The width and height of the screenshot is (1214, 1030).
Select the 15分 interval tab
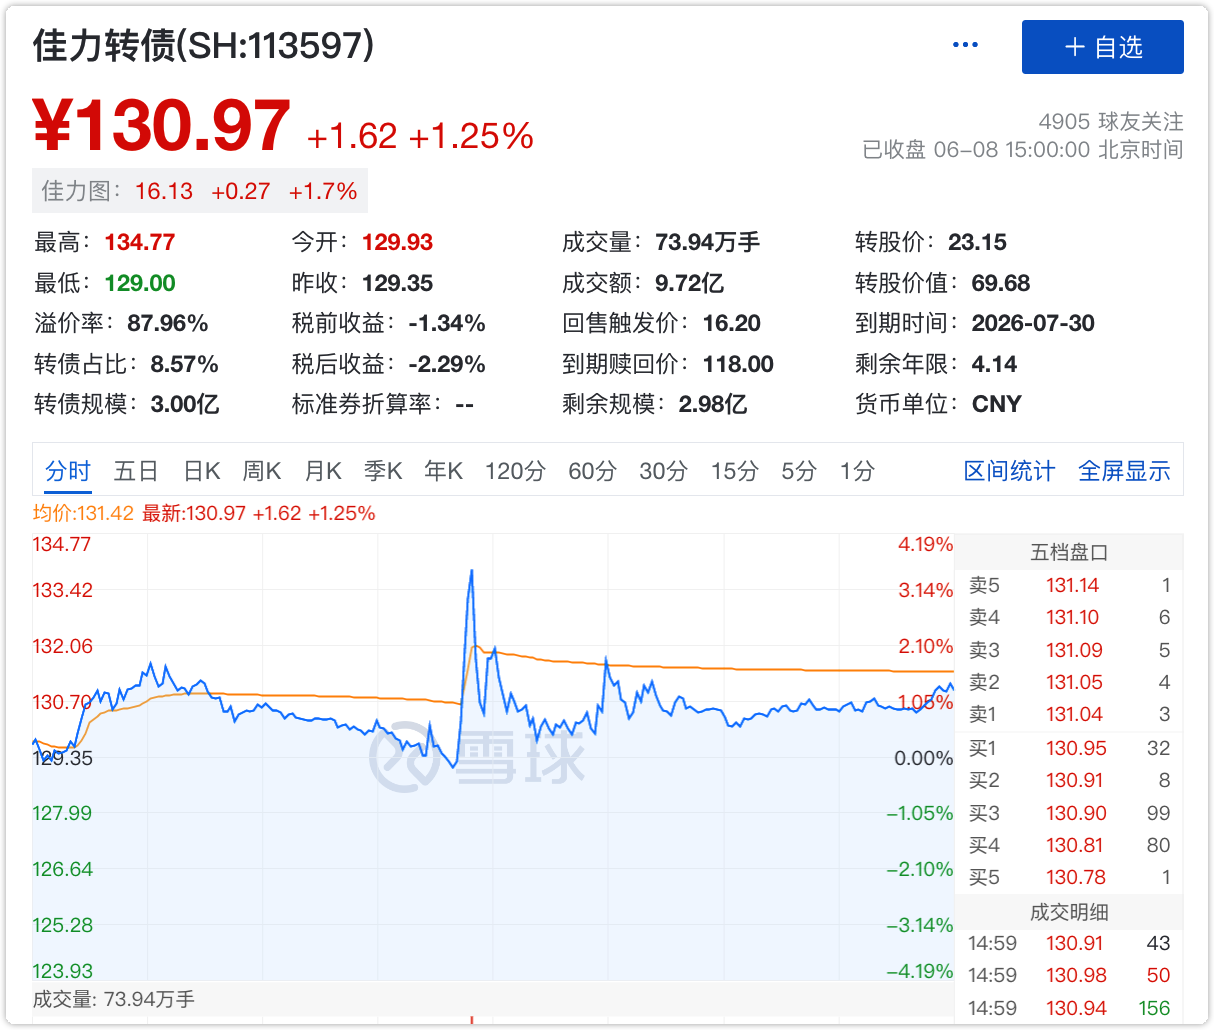pos(734,471)
